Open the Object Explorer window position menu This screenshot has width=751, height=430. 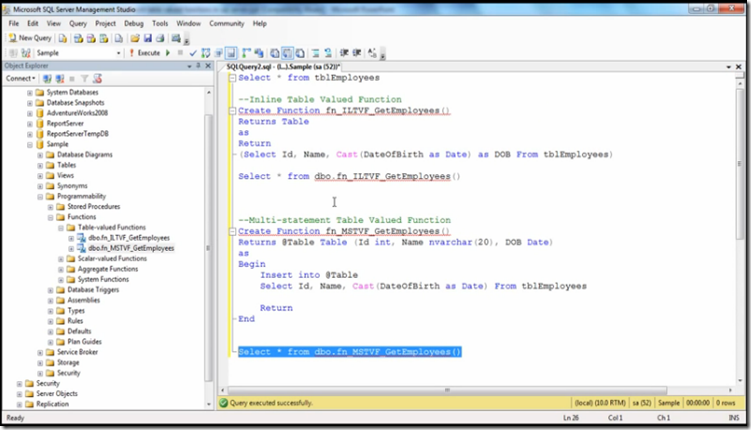point(189,66)
